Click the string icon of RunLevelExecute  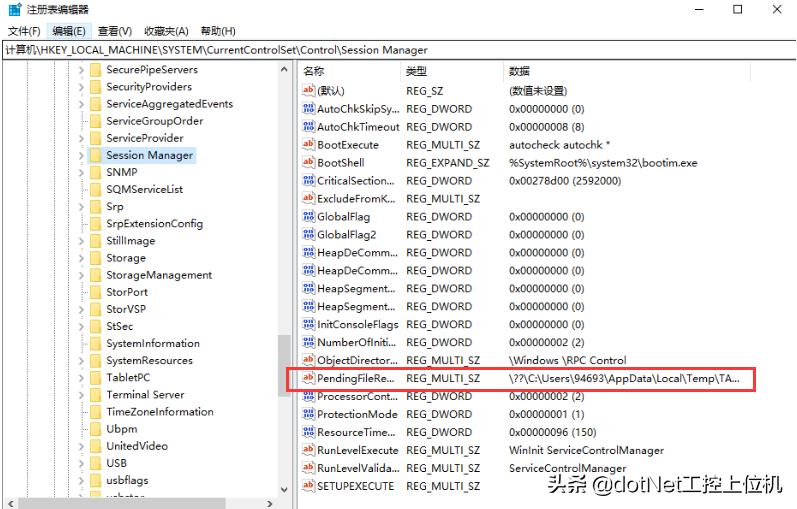click(308, 450)
